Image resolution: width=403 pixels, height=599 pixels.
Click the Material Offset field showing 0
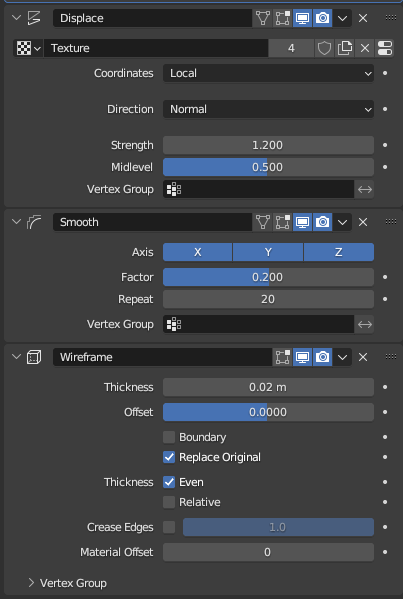(x=268, y=552)
